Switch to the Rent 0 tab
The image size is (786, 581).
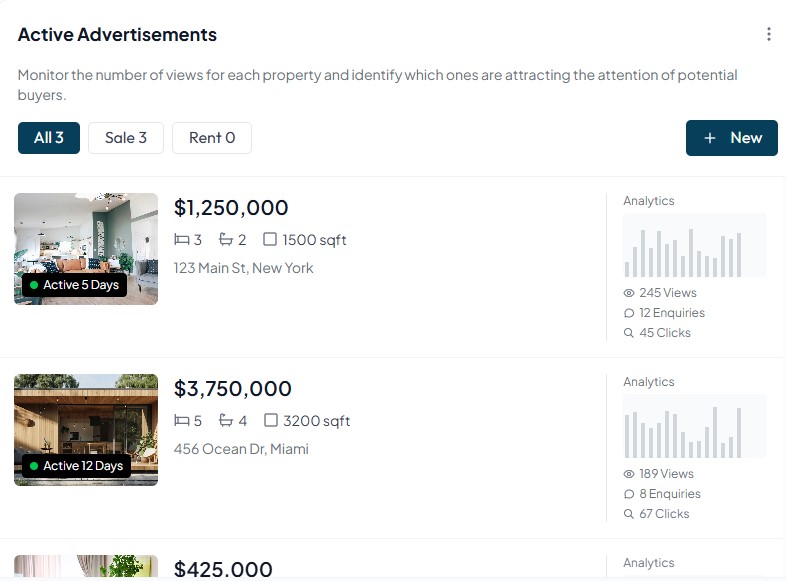point(212,138)
